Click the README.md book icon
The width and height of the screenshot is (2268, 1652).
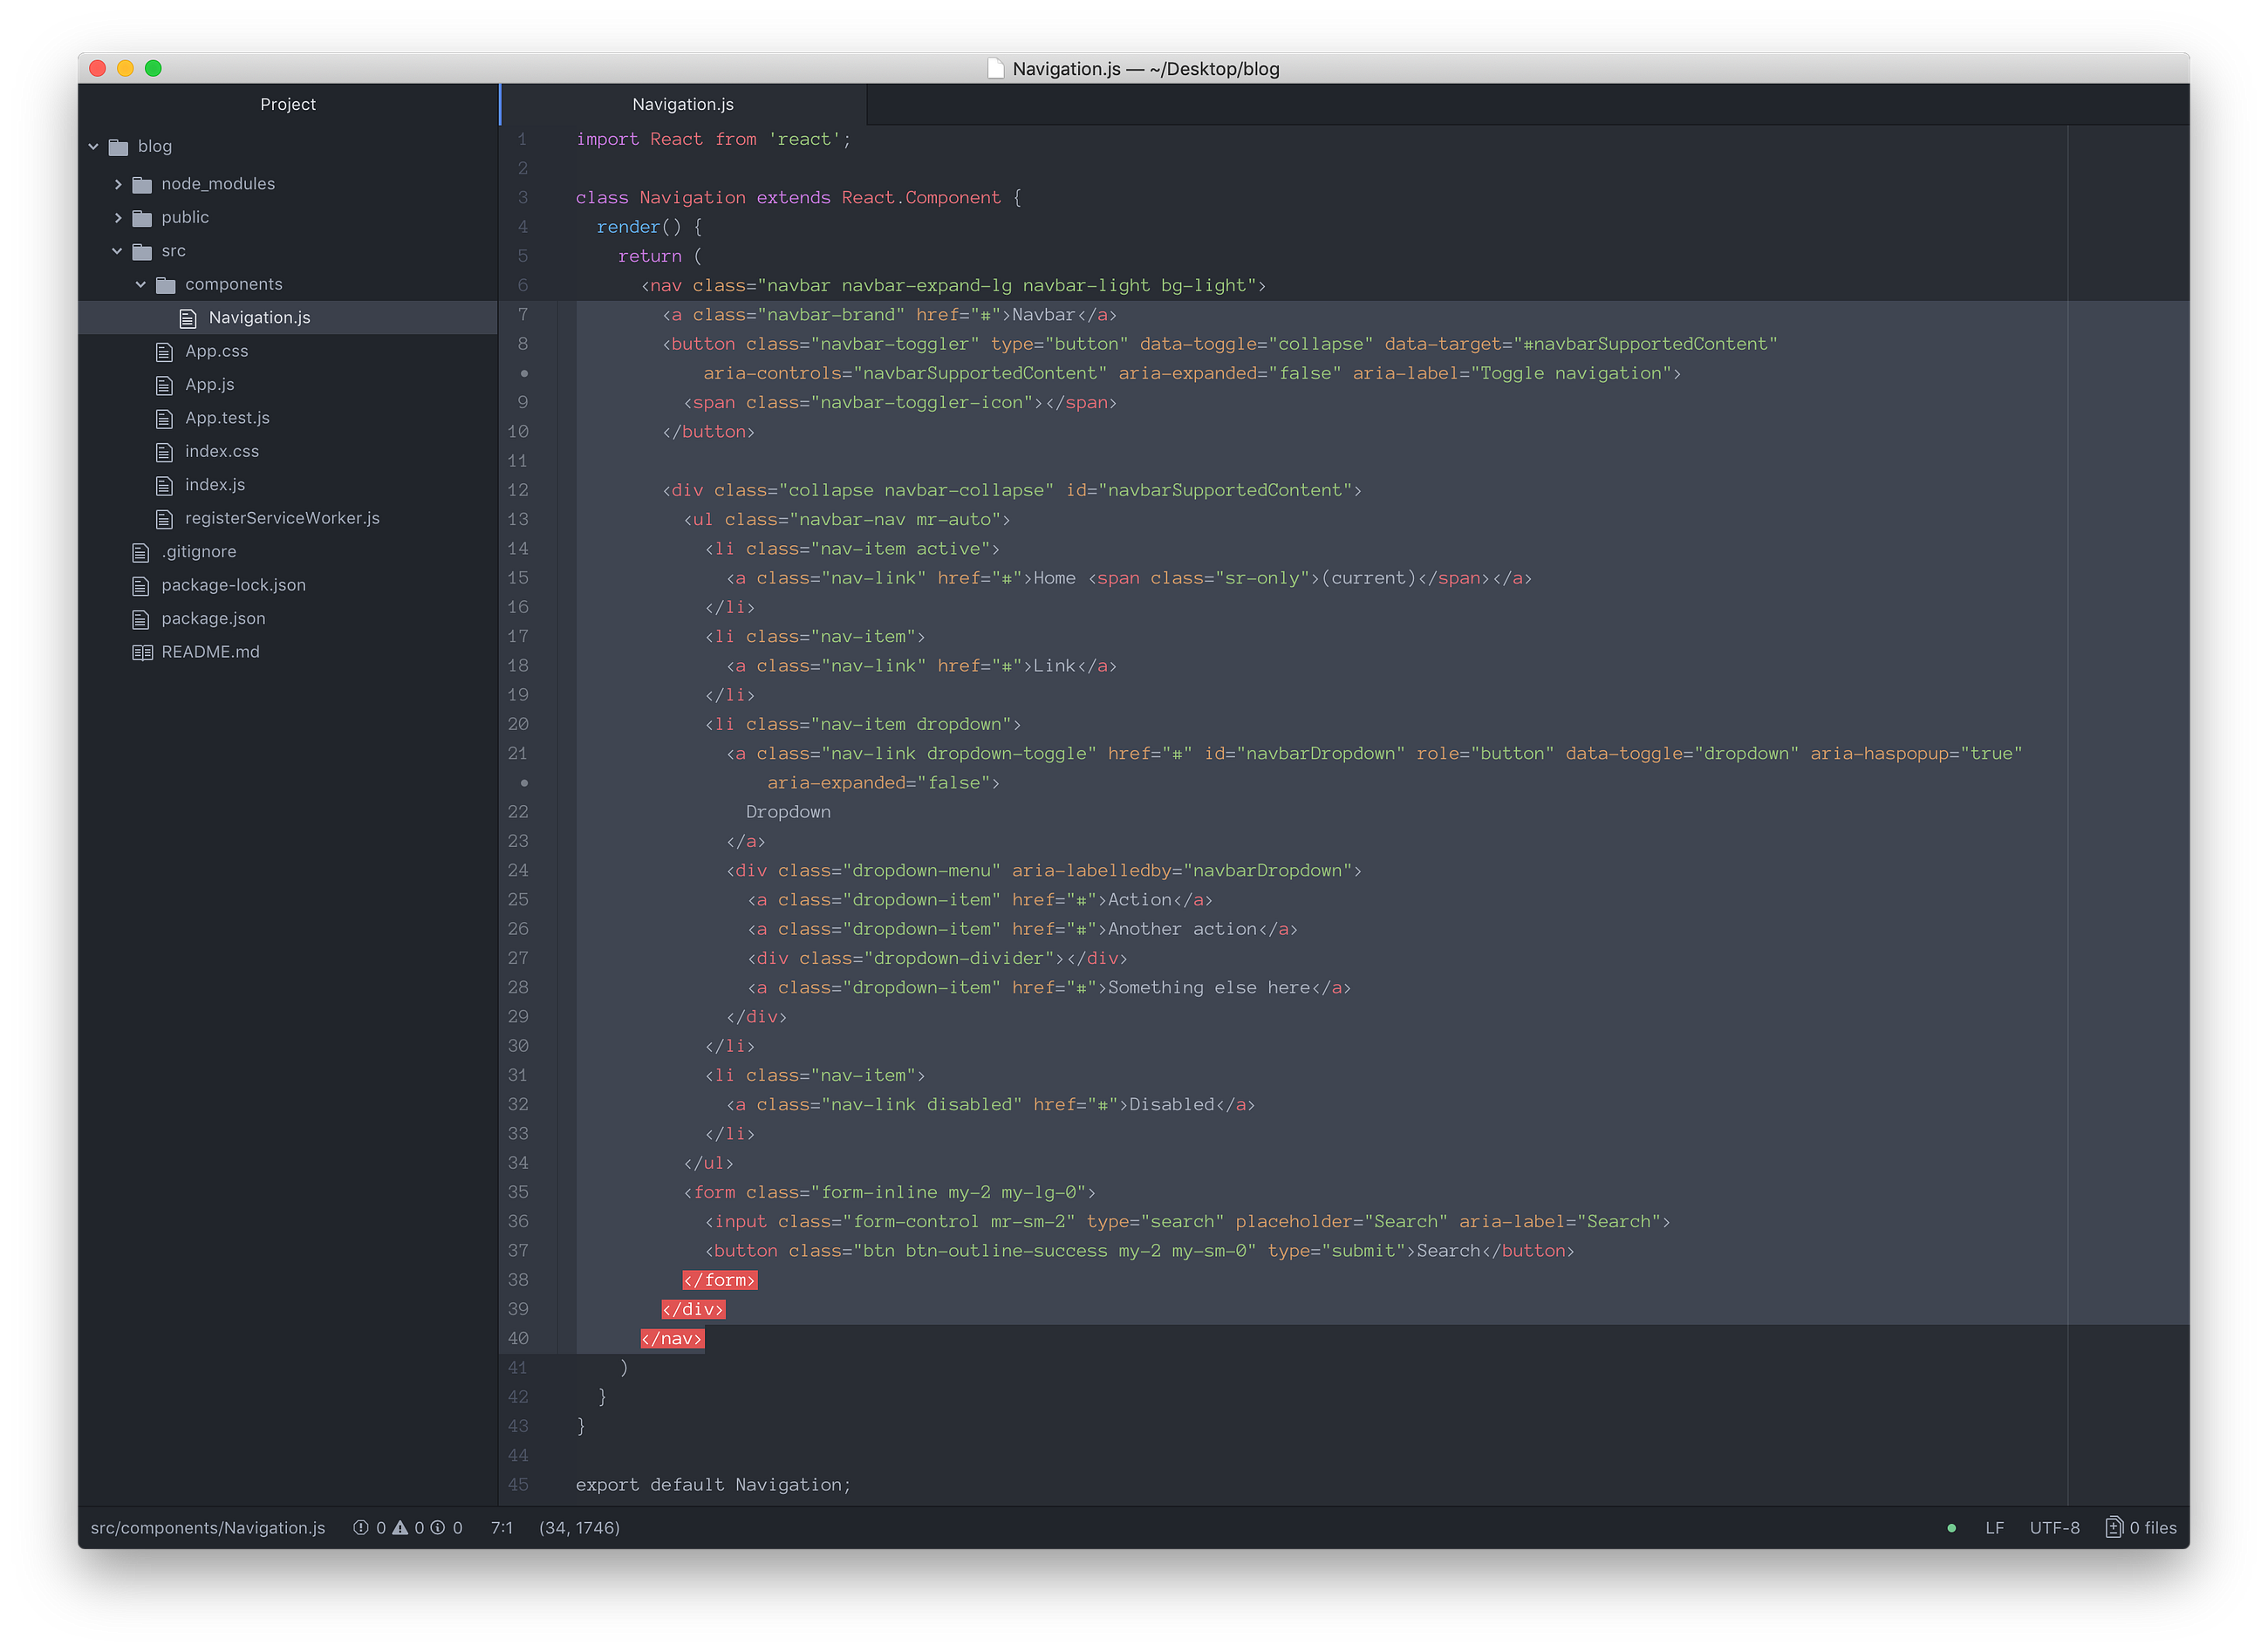click(x=142, y=652)
